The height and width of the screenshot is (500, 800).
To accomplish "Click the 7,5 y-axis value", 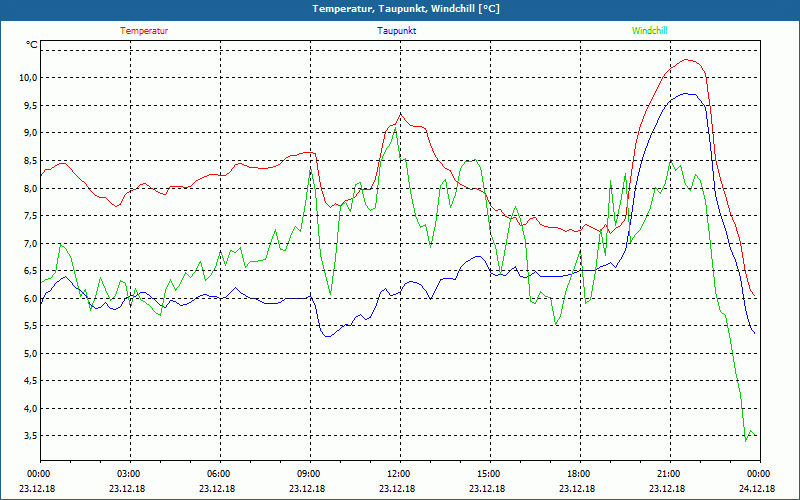I will pyautogui.click(x=30, y=216).
